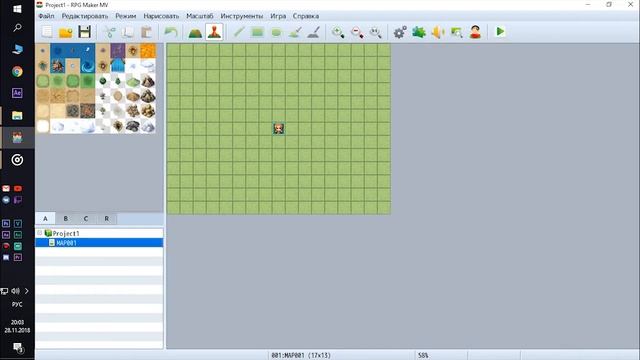Collapse the Project1 tree node

40,233
